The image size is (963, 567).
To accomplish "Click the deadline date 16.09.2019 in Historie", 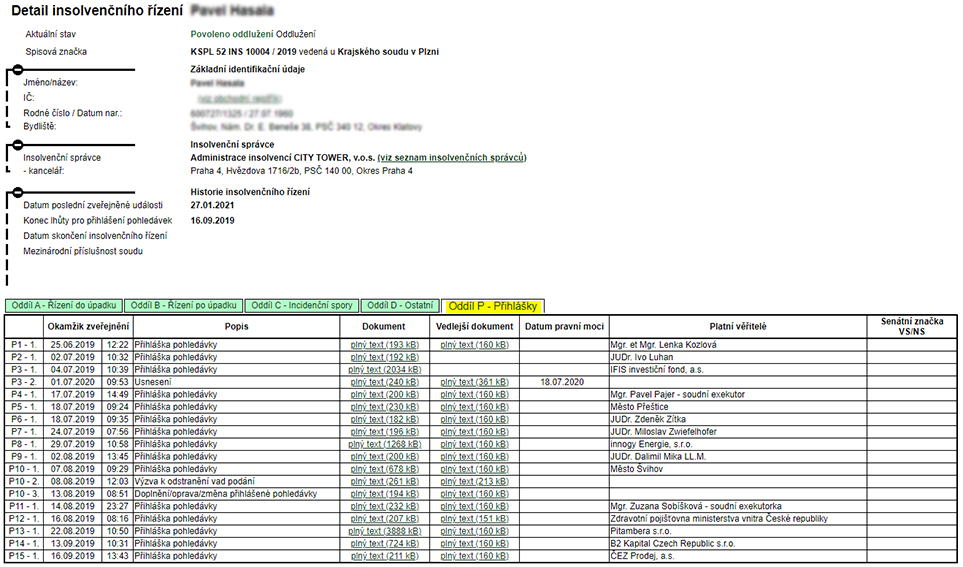I will coord(212,221).
